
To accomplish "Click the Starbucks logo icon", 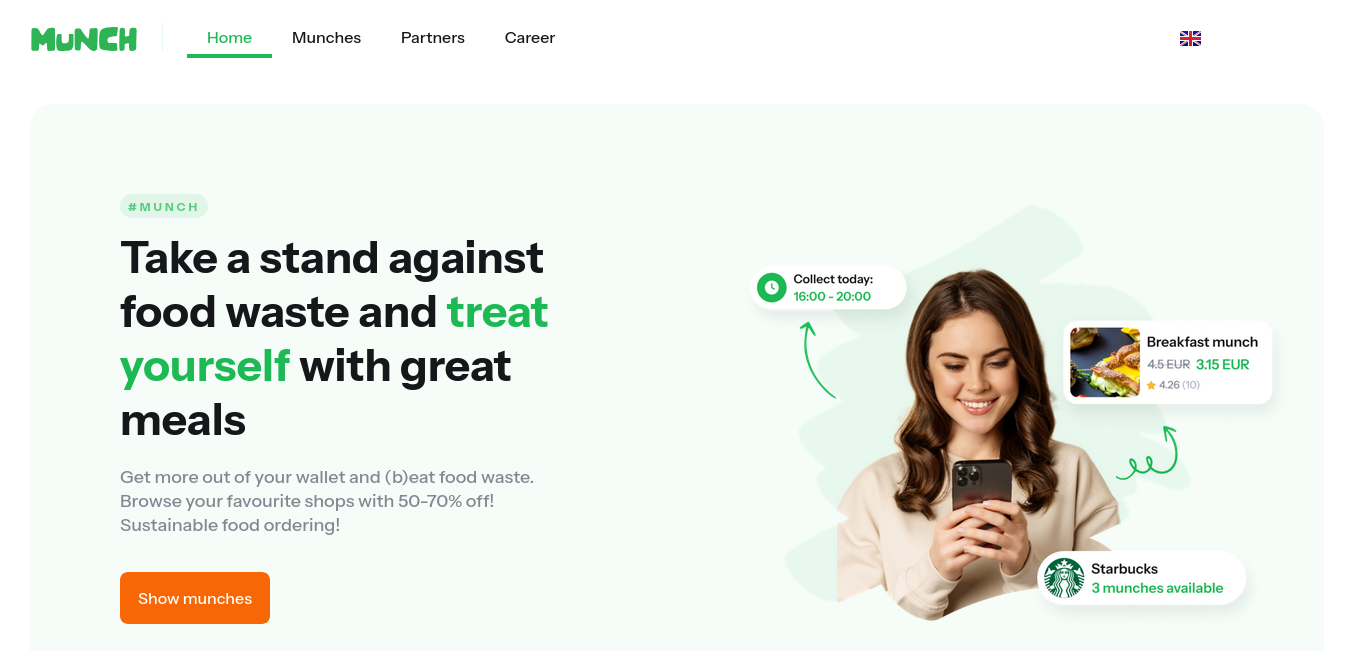I will 1064,578.
